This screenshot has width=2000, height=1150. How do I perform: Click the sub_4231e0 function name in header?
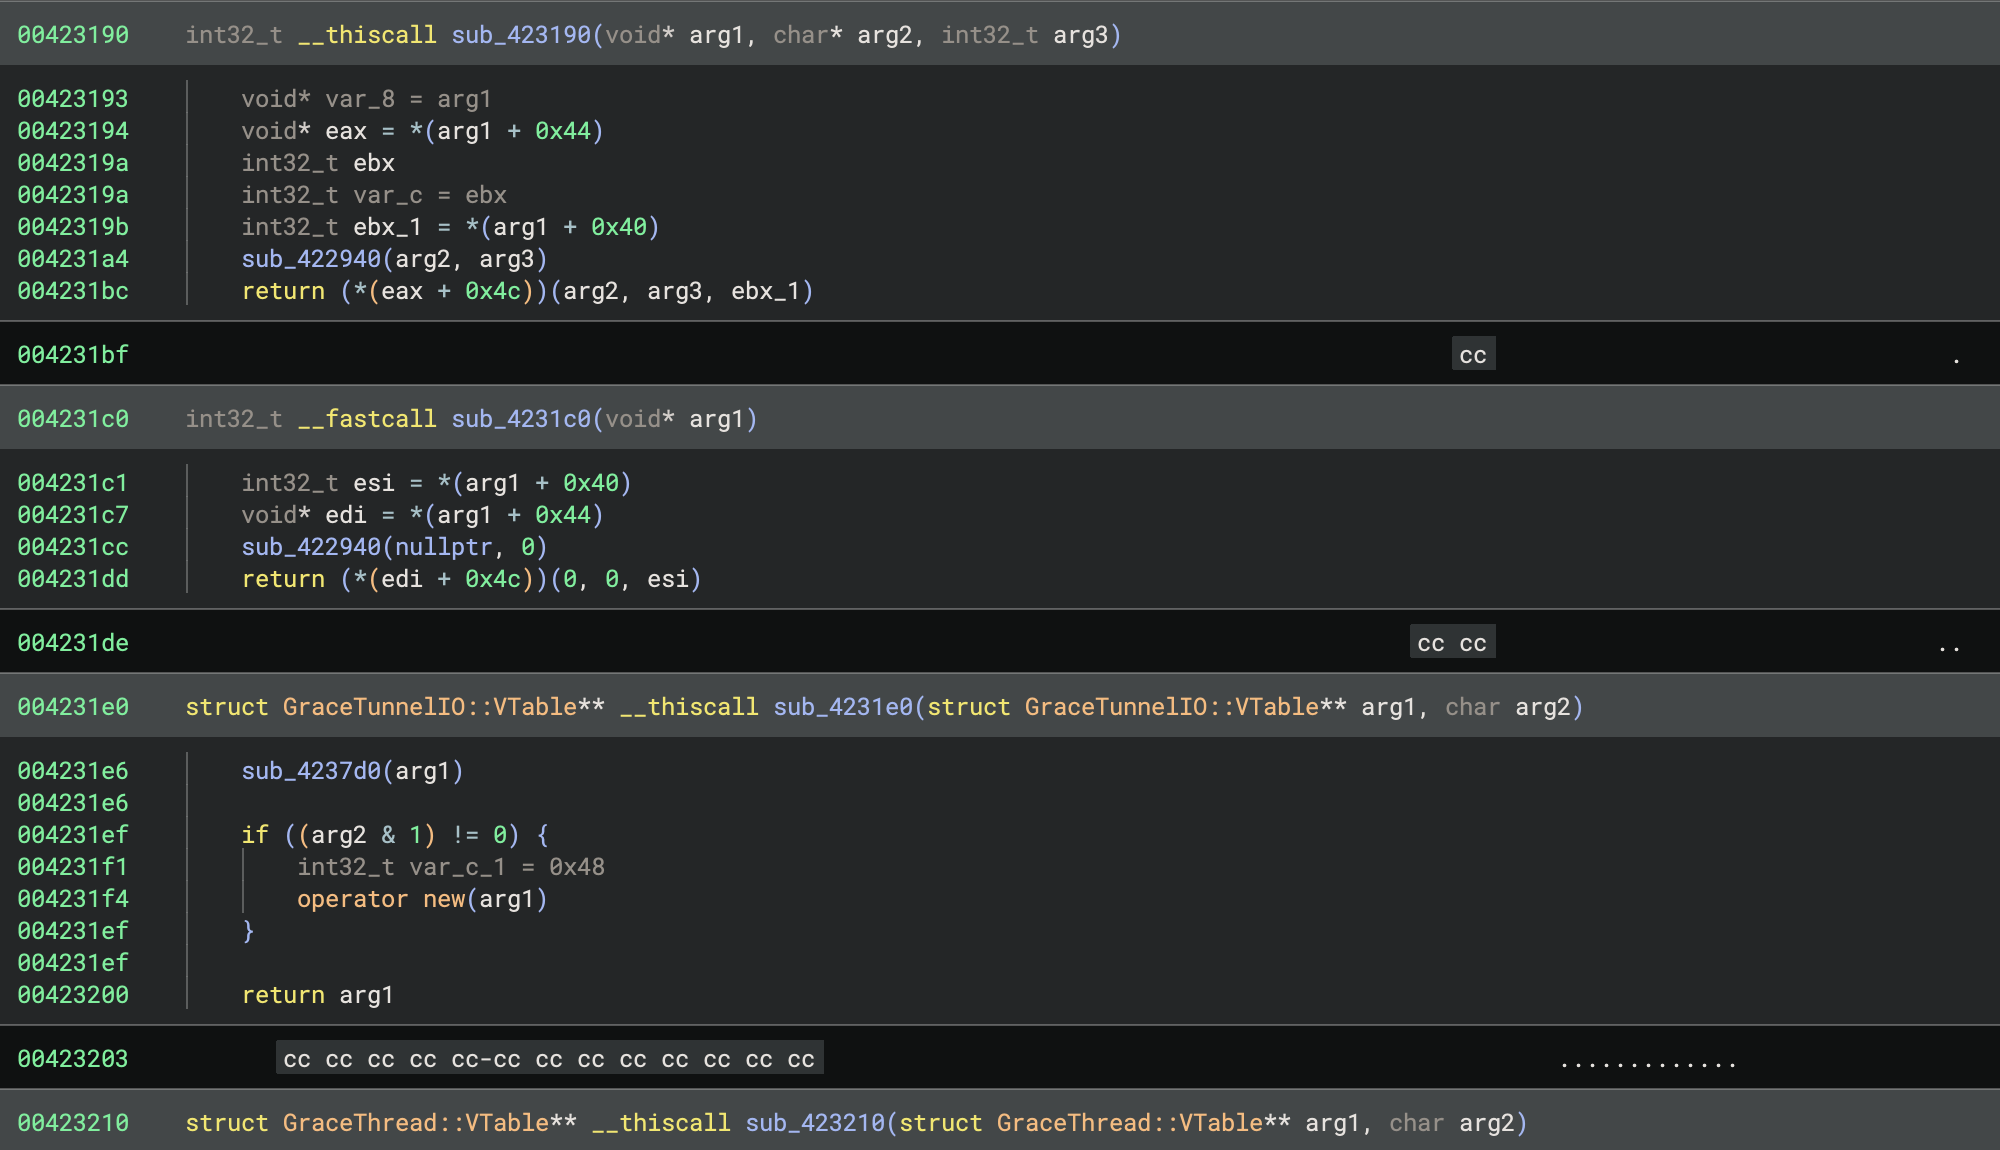click(x=843, y=707)
